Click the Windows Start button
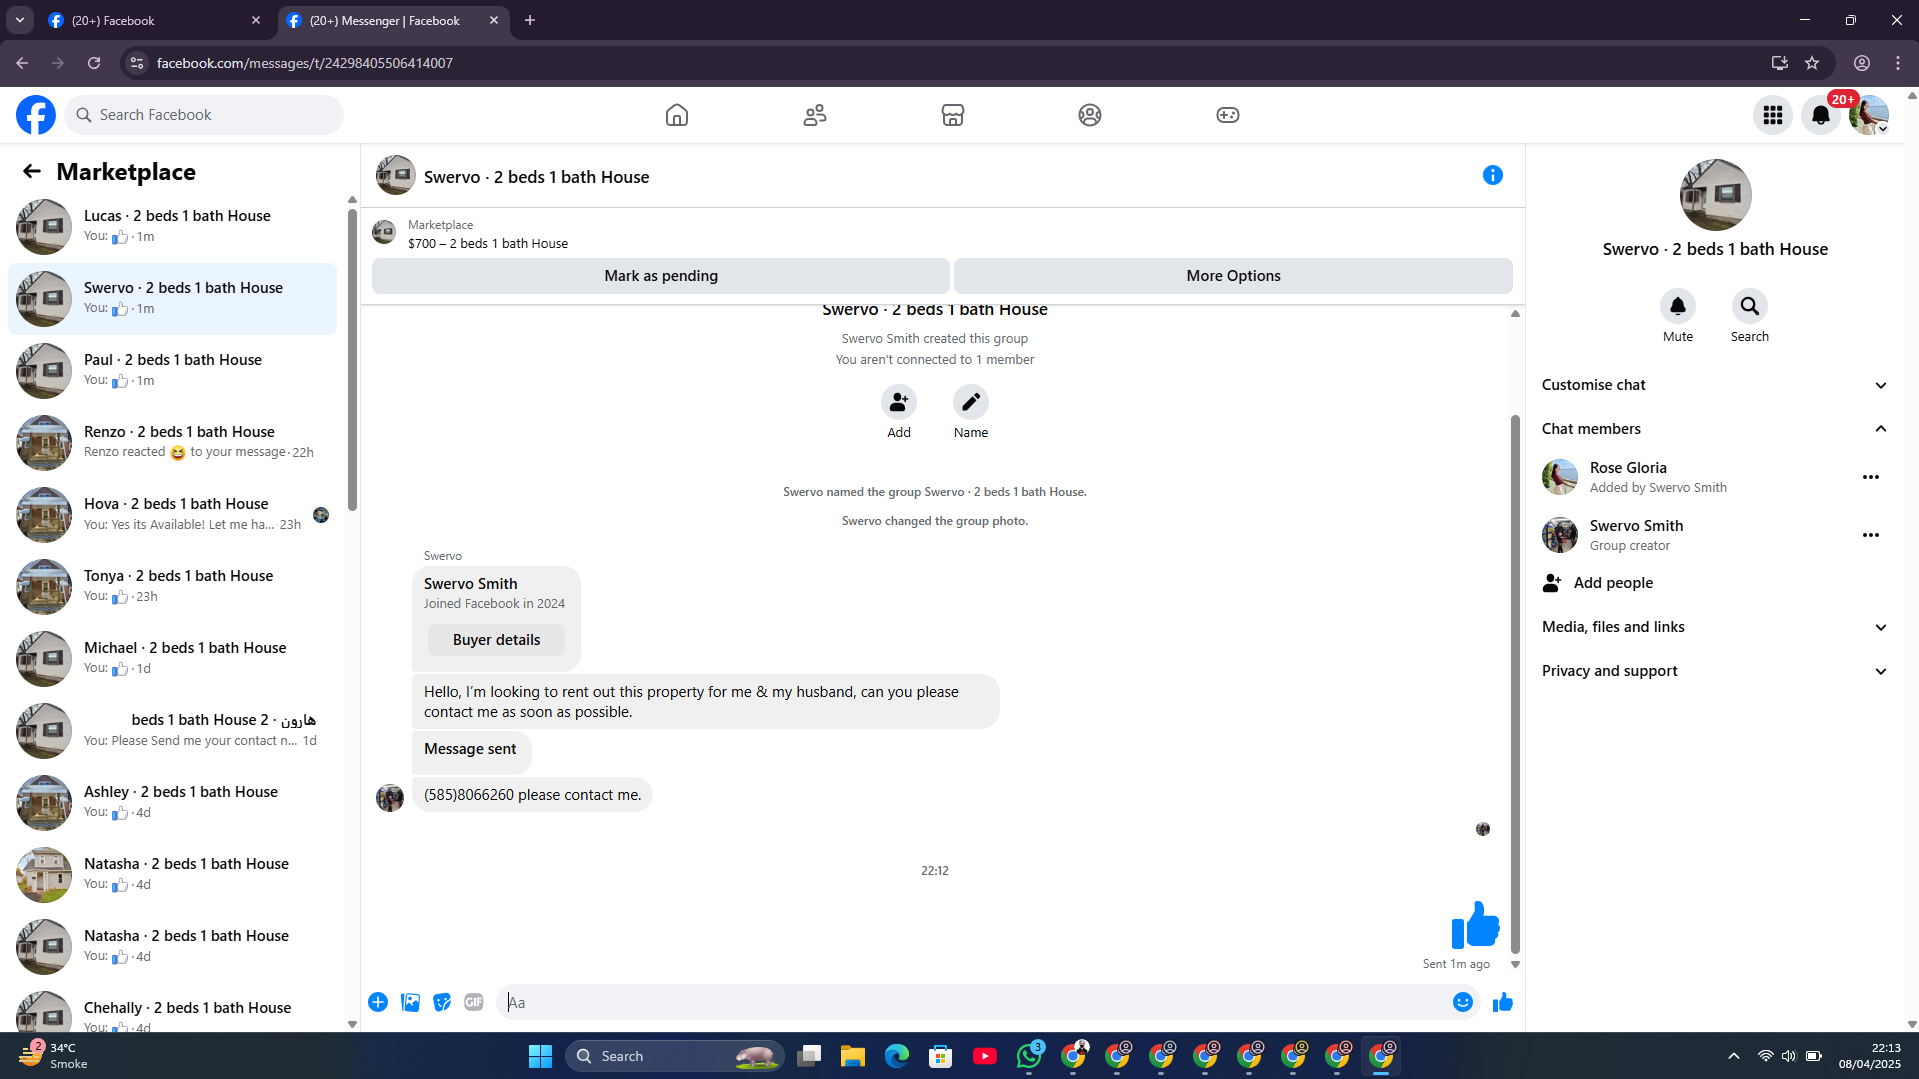Viewport: 1919px width, 1079px height. click(541, 1056)
